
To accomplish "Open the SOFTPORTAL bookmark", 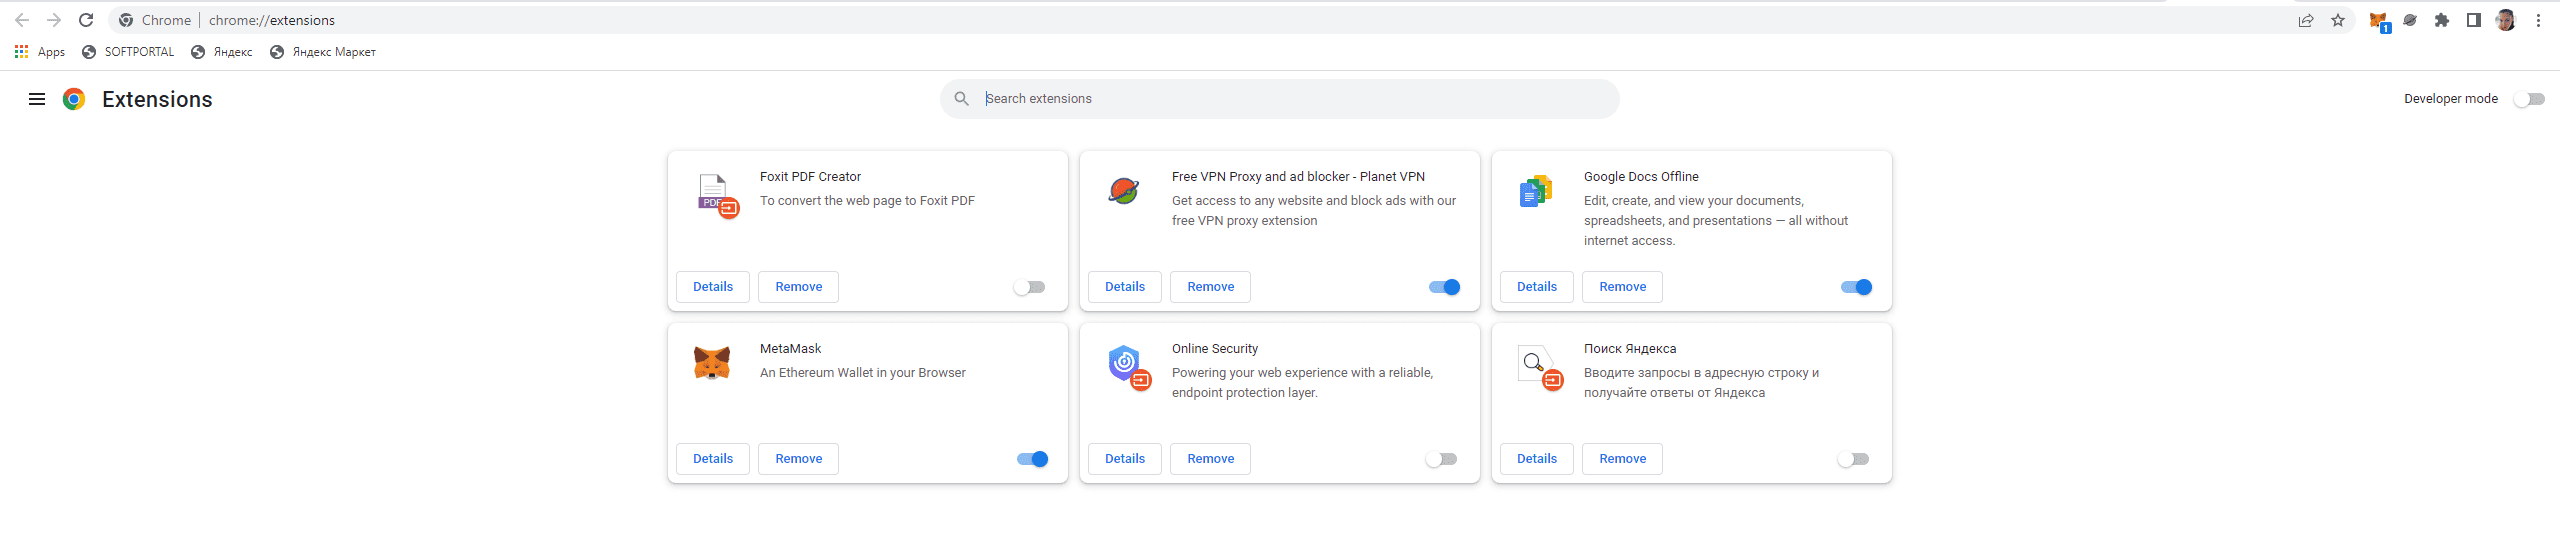I will click(128, 52).
